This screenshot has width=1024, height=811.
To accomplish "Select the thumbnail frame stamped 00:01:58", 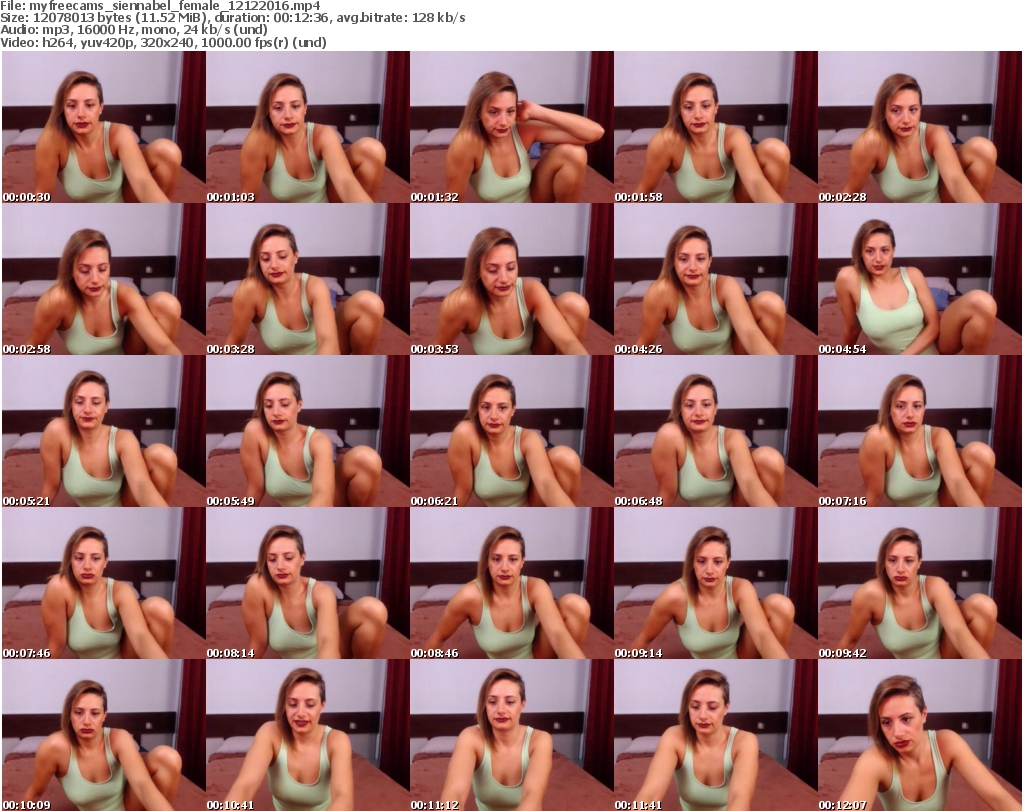I will click(x=716, y=127).
